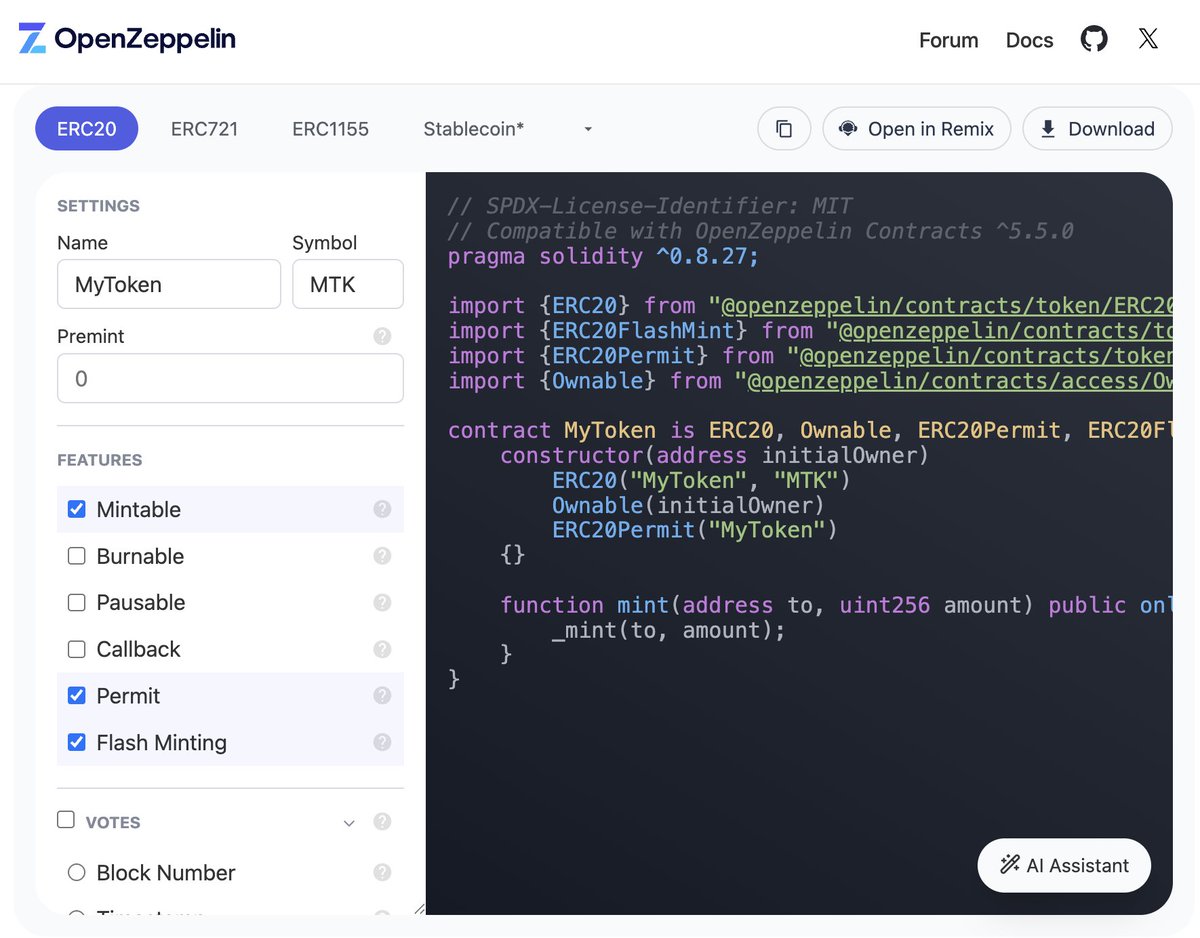
Task: Click the OpenZeppelin logo
Action: [x=126, y=39]
